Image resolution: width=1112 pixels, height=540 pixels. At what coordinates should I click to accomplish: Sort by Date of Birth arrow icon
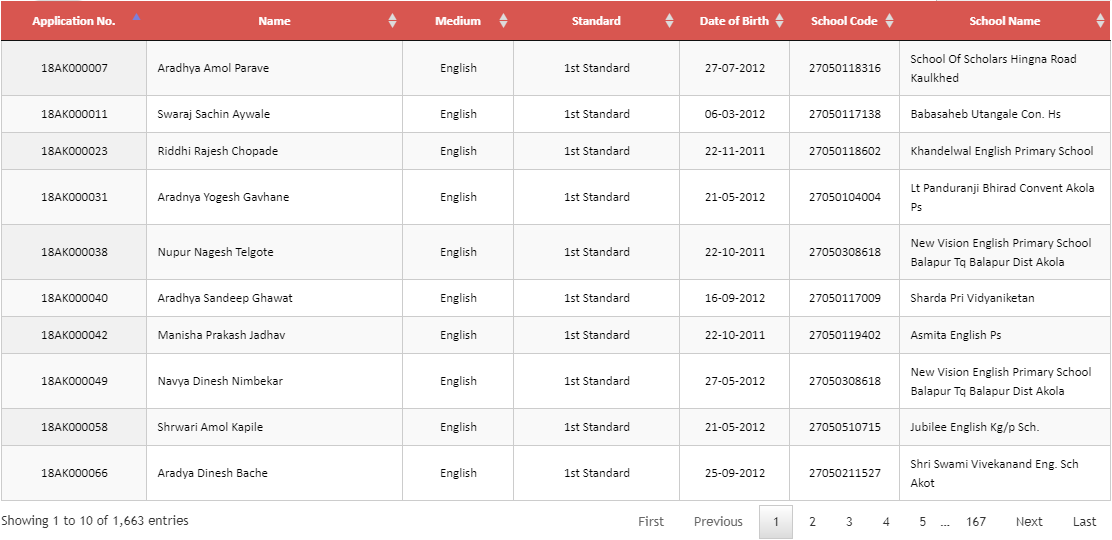[779, 21]
